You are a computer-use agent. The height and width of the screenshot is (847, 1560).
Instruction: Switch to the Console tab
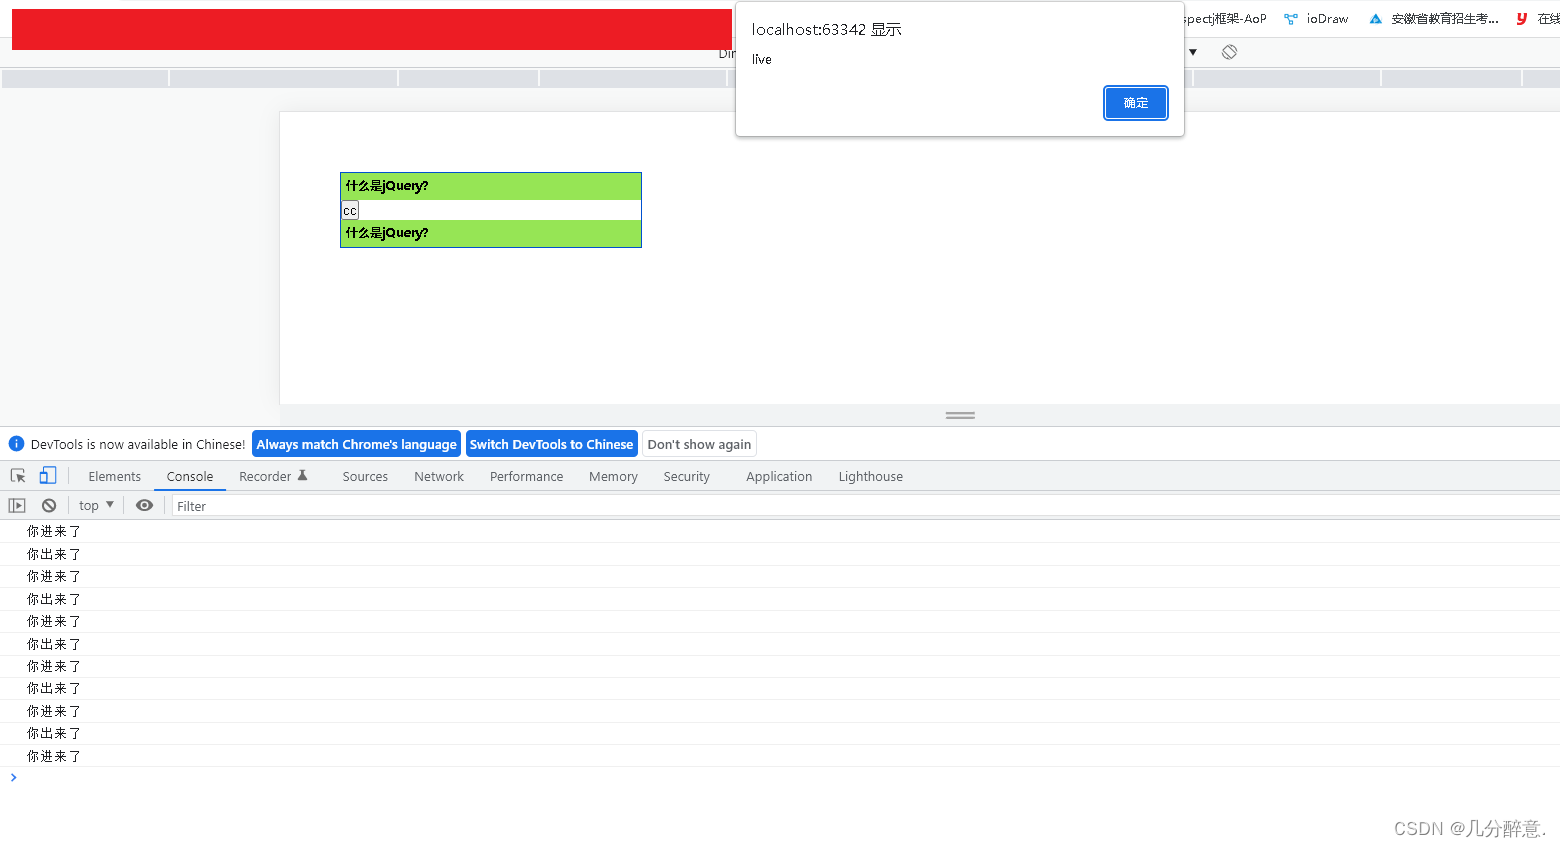pos(190,477)
